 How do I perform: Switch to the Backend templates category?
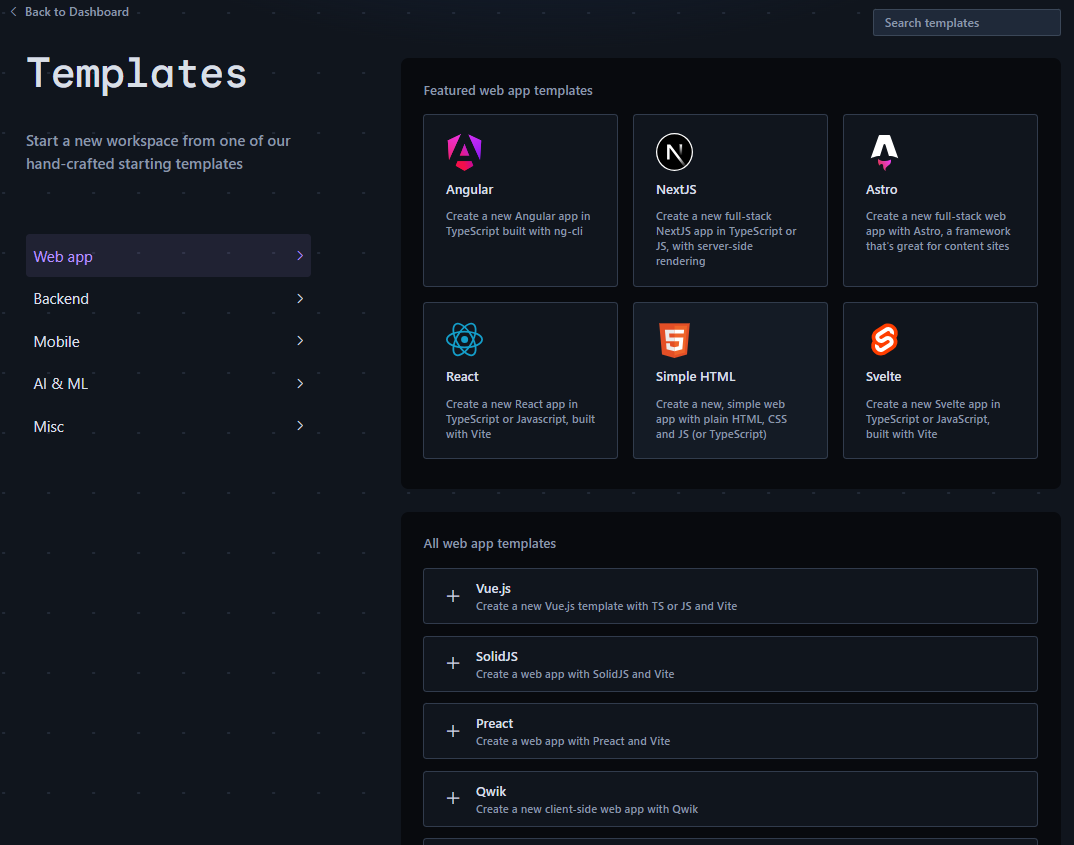coord(62,299)
